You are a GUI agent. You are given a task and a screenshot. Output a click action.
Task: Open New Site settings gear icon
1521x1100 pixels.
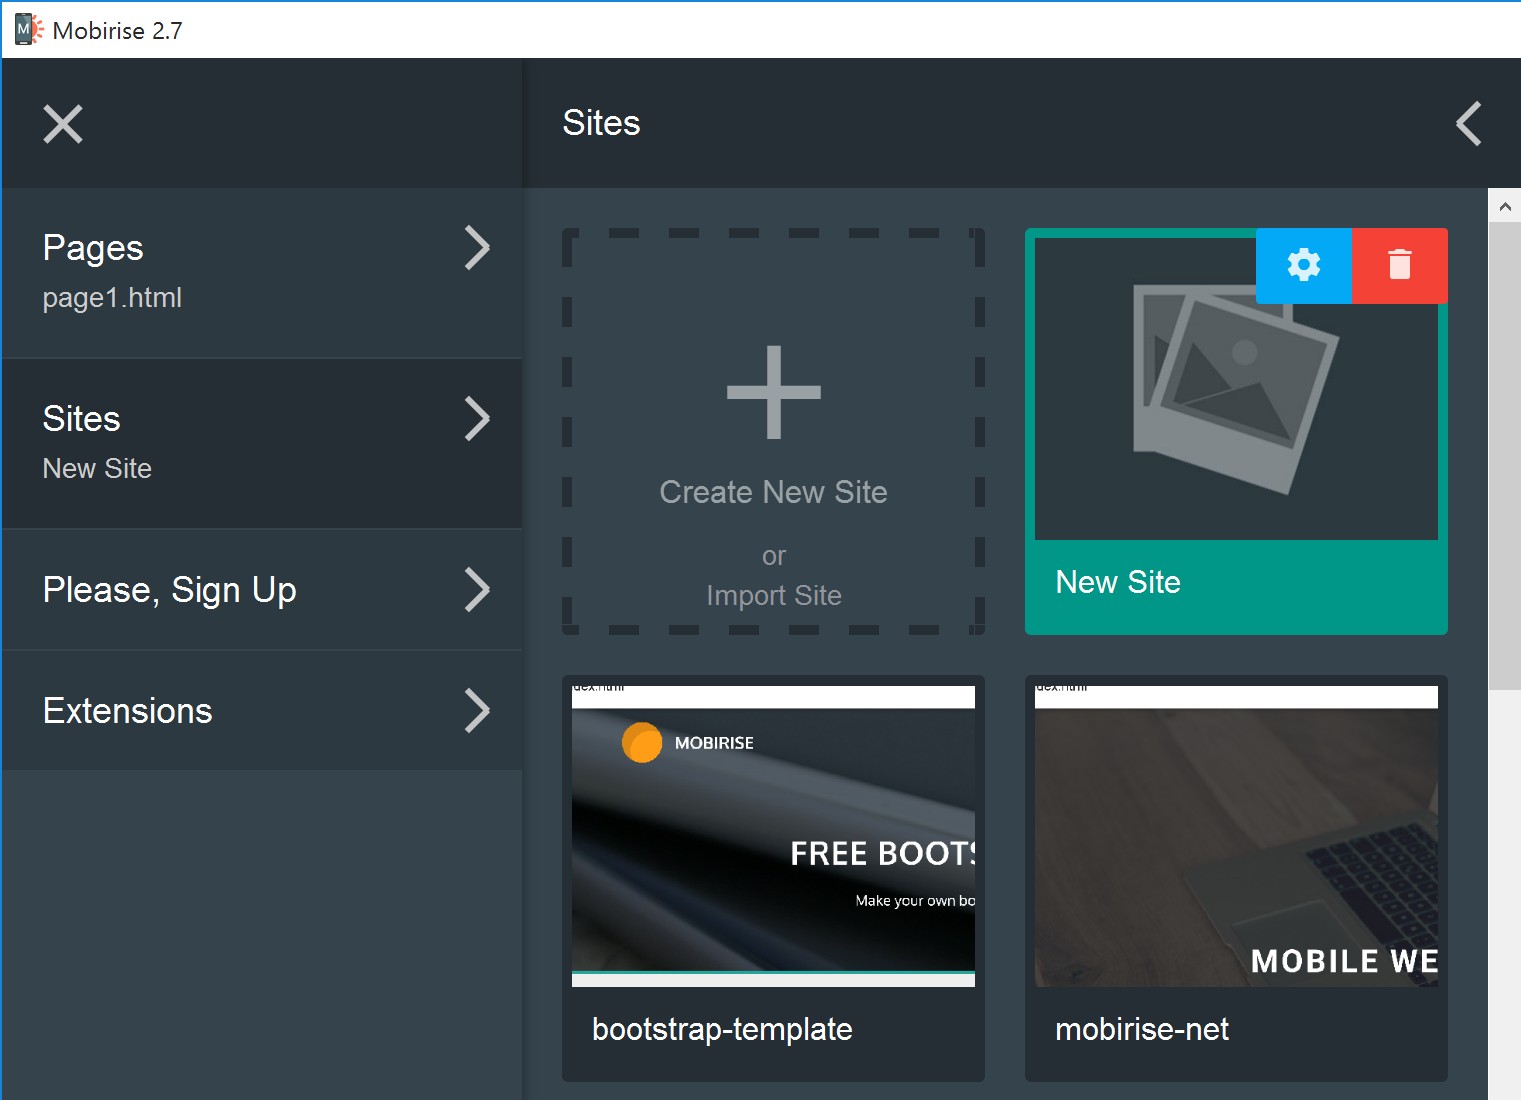pos(1303,265)
